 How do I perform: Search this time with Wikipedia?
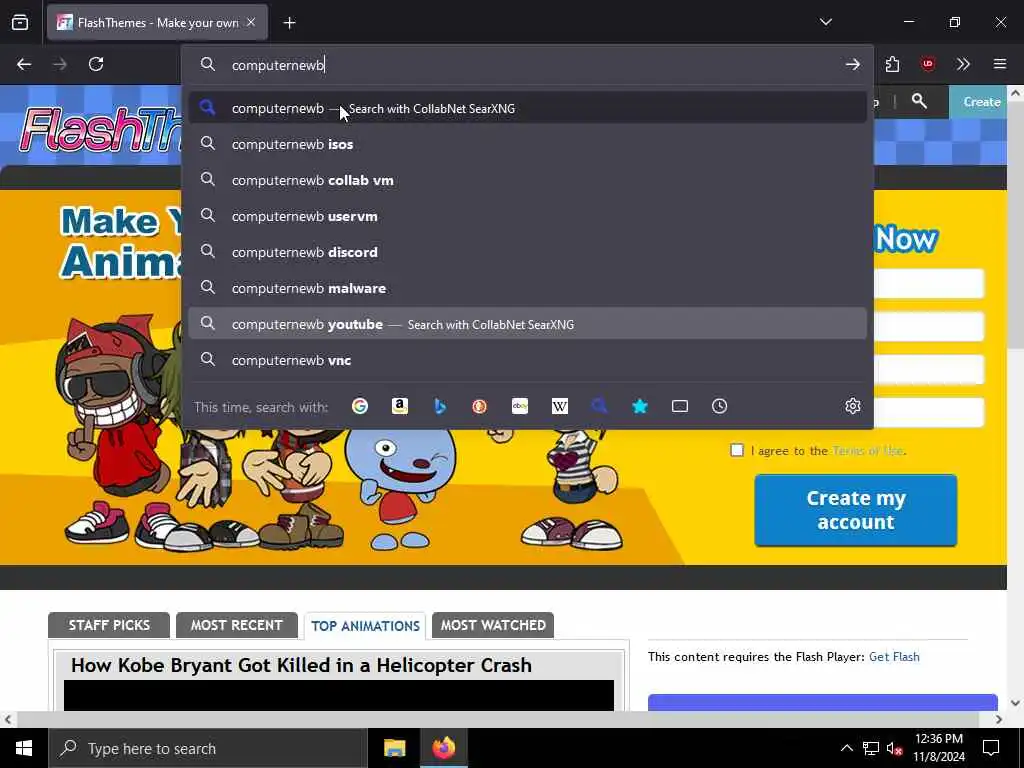[x=560, y=406]
